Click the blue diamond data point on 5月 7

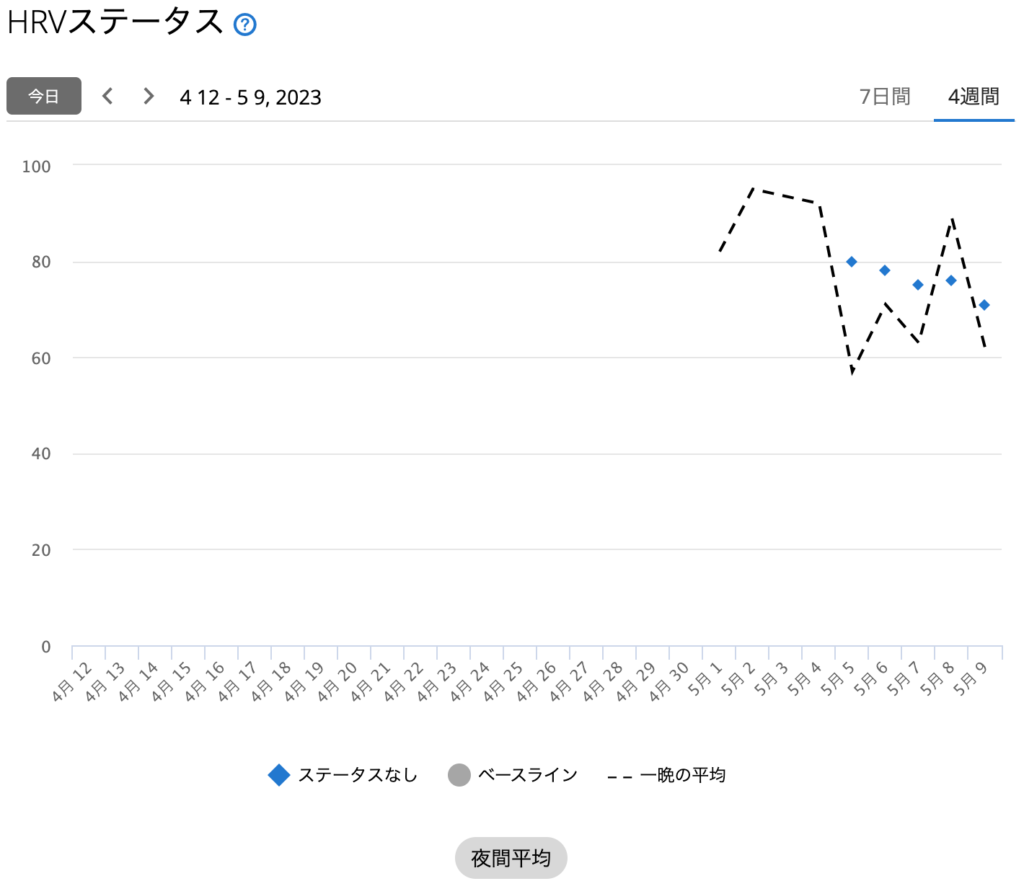coord(918,285)
